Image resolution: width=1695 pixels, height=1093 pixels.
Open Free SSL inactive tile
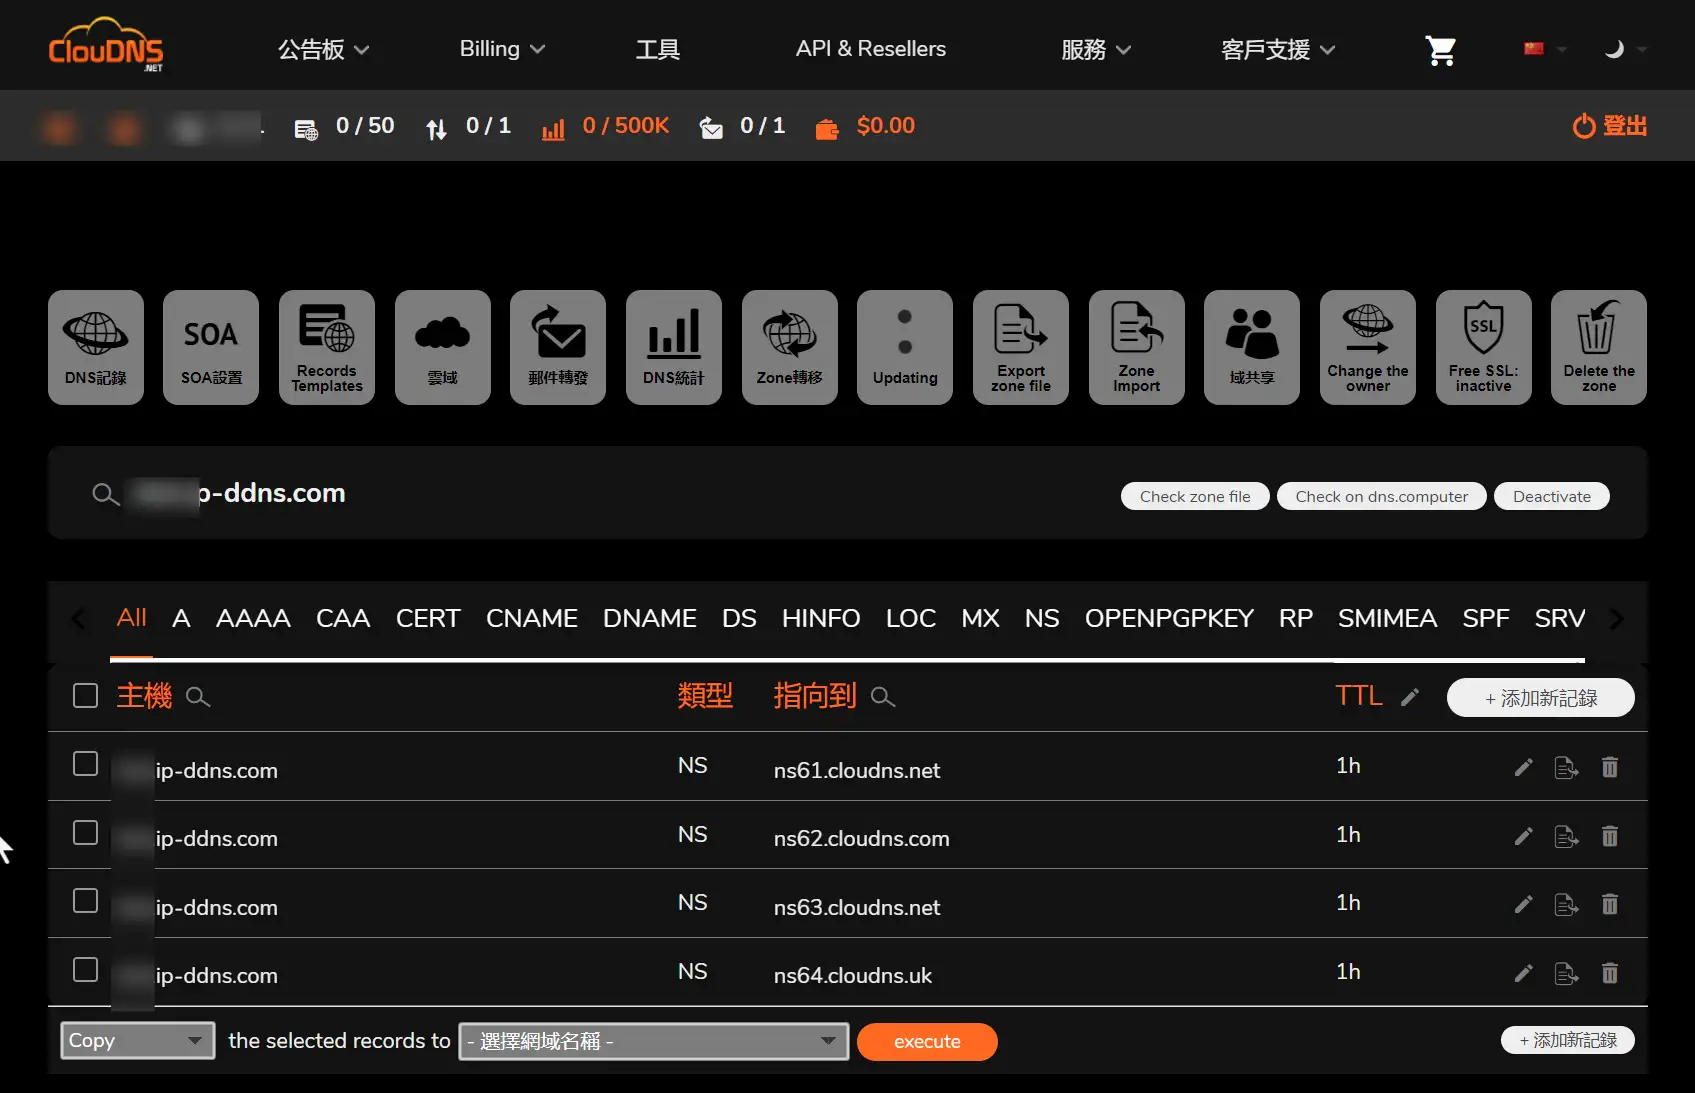point(1484,347)
